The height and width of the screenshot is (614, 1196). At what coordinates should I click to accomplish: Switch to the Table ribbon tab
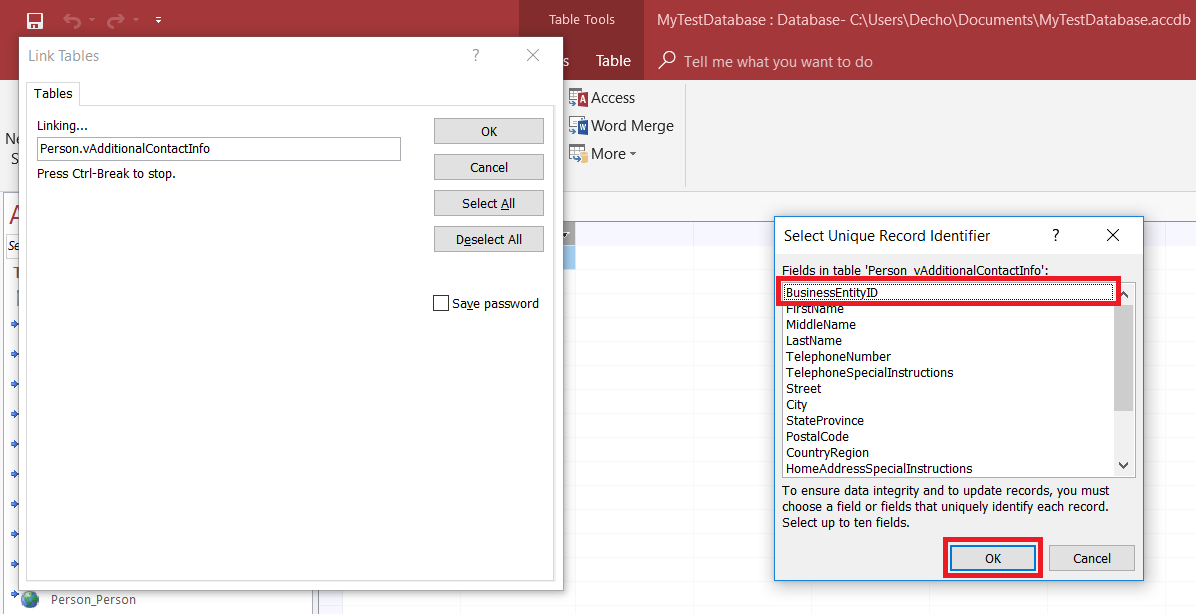613,61
